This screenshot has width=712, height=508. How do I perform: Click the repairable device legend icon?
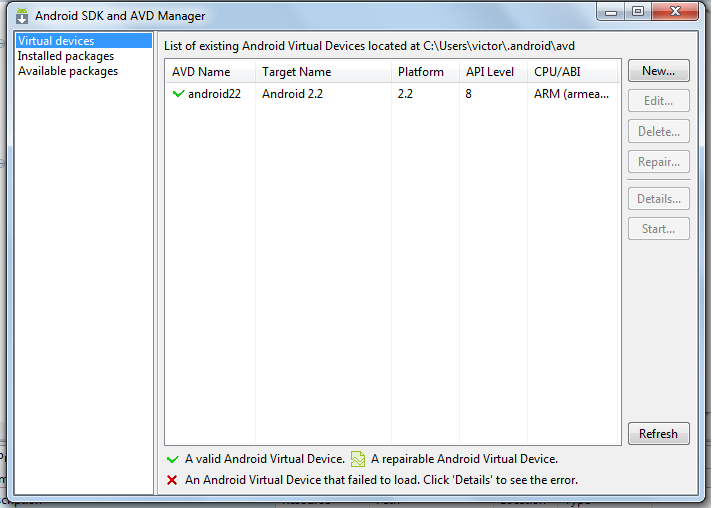pyautogui.click(x=358, y=459)
